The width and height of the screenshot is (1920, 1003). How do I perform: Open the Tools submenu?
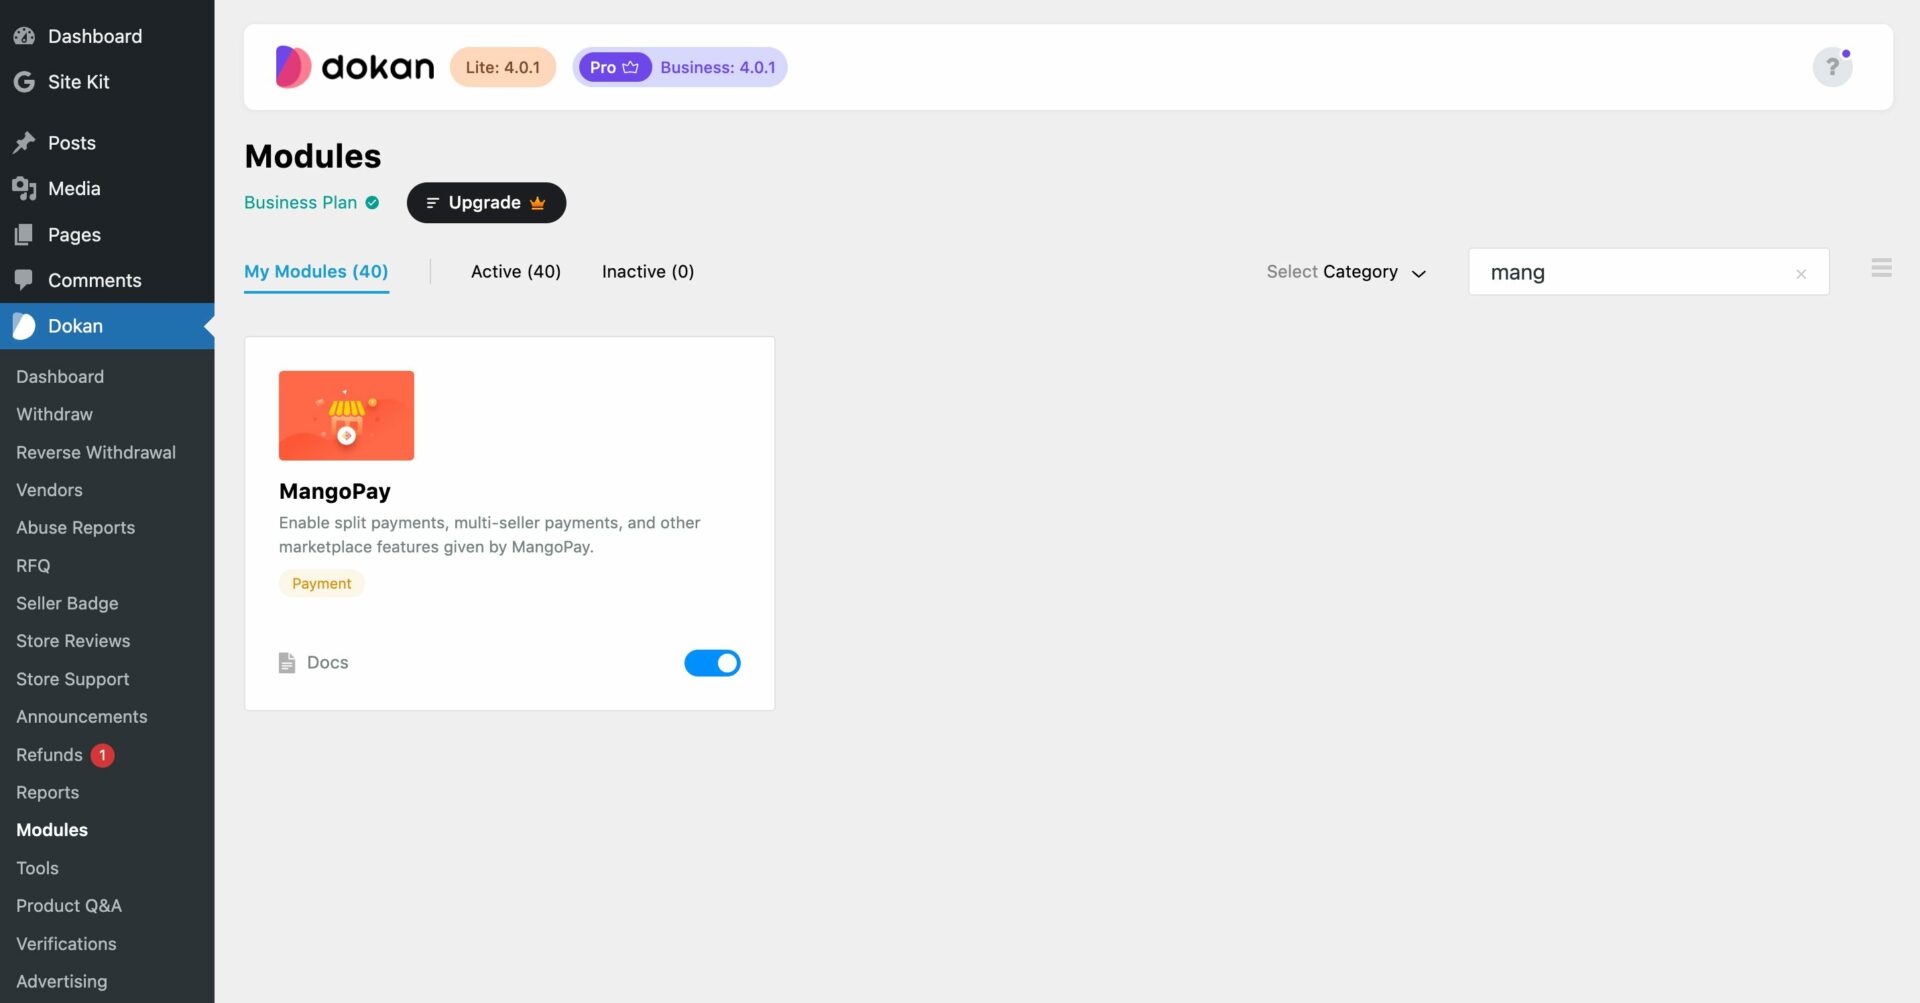click(37, 869)
